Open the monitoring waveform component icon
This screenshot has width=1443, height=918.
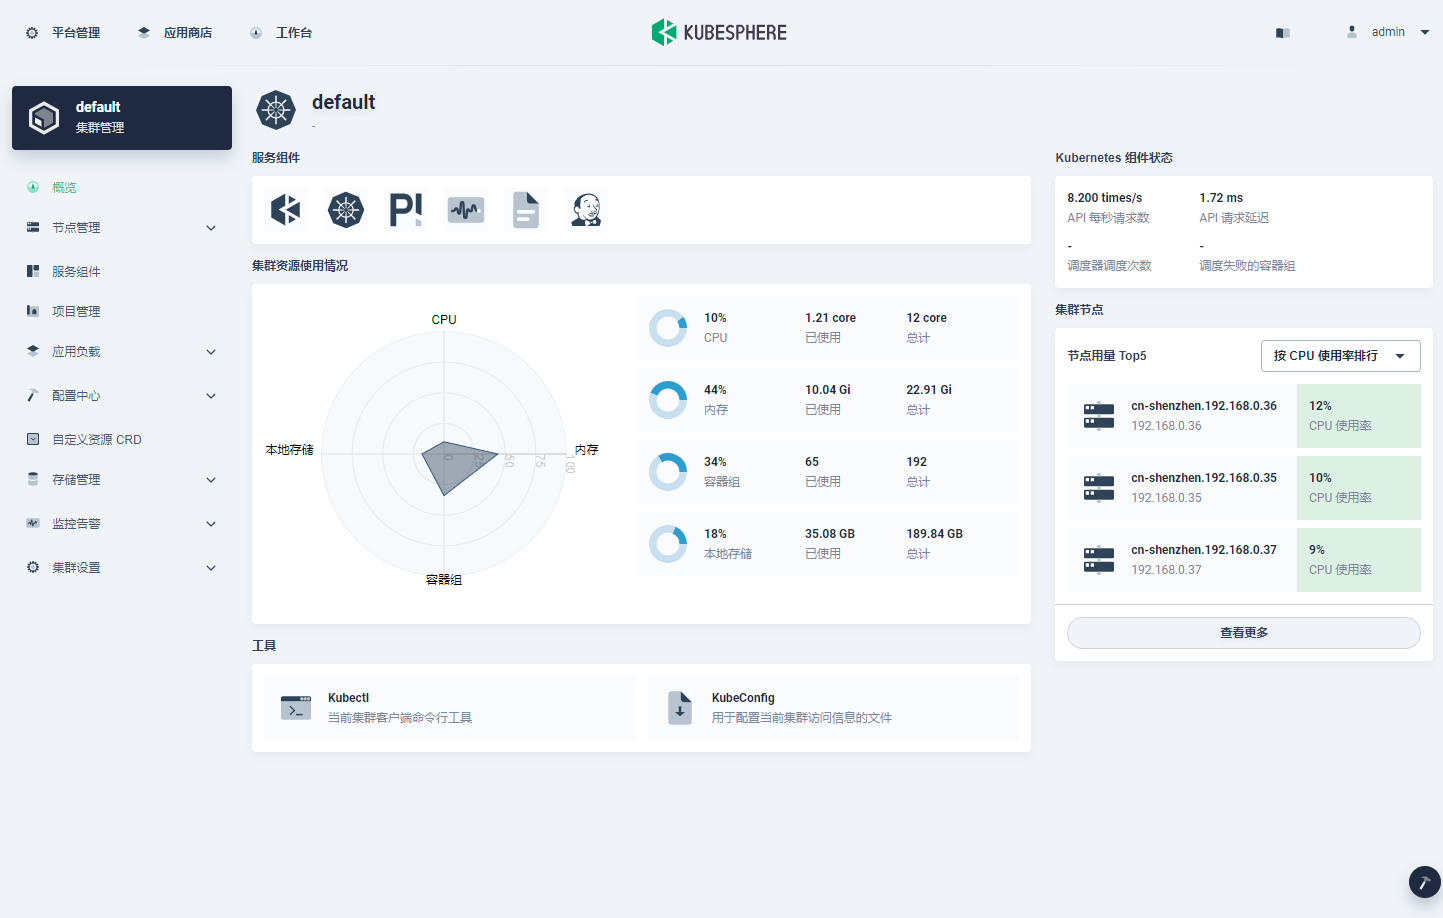[466, 210]
